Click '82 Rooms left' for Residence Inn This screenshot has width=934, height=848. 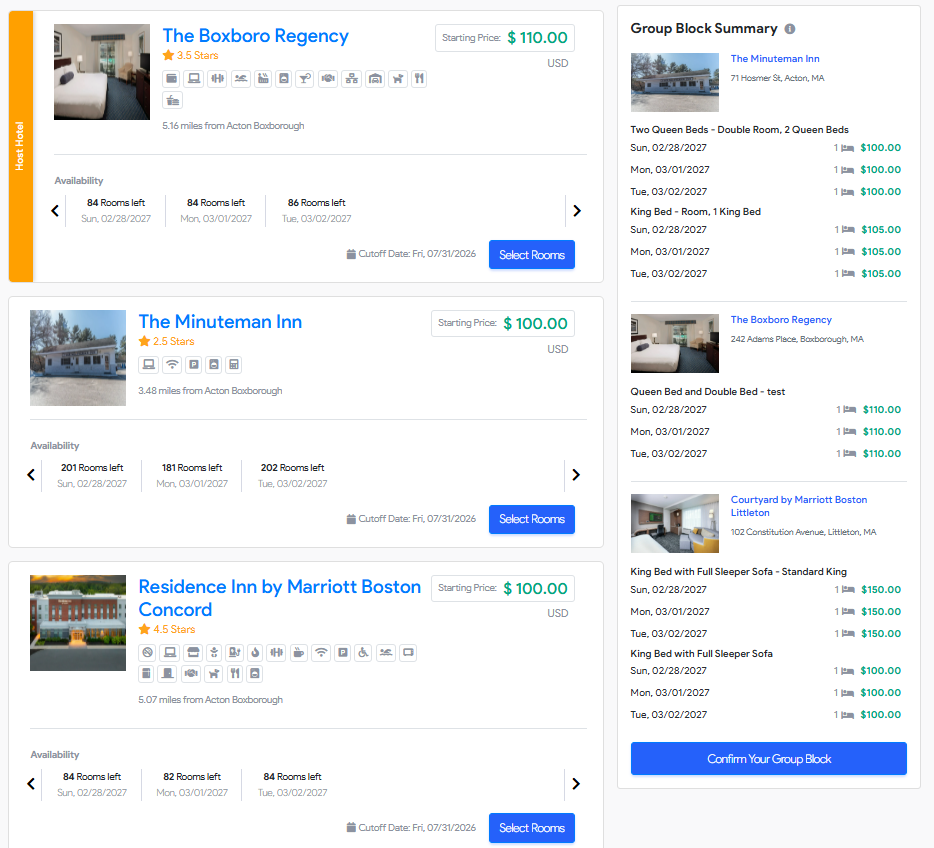coord(192,777)
